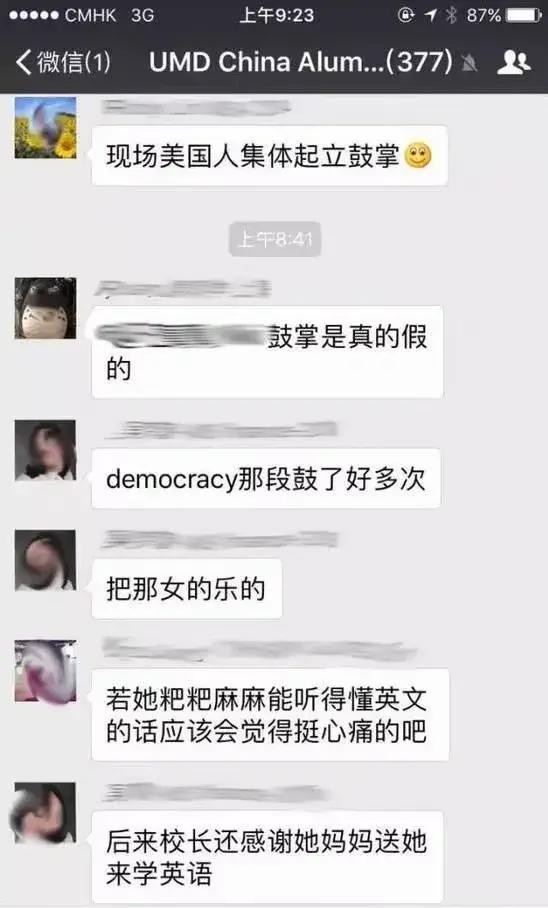Select message democracy那段鼓了好多次
Screen dimensions: 548x908
click(266, 479)
